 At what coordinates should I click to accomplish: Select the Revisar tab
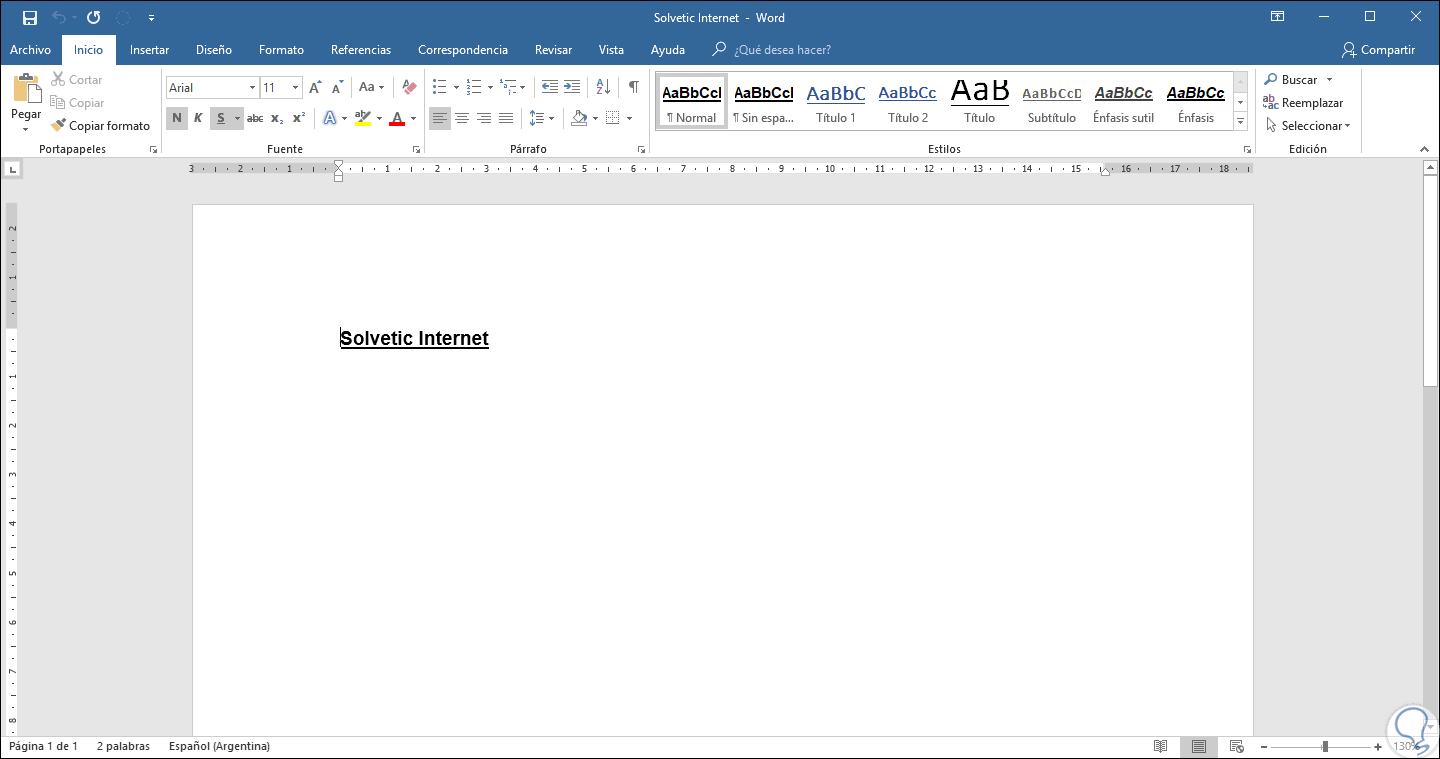[x=553, y=50]
